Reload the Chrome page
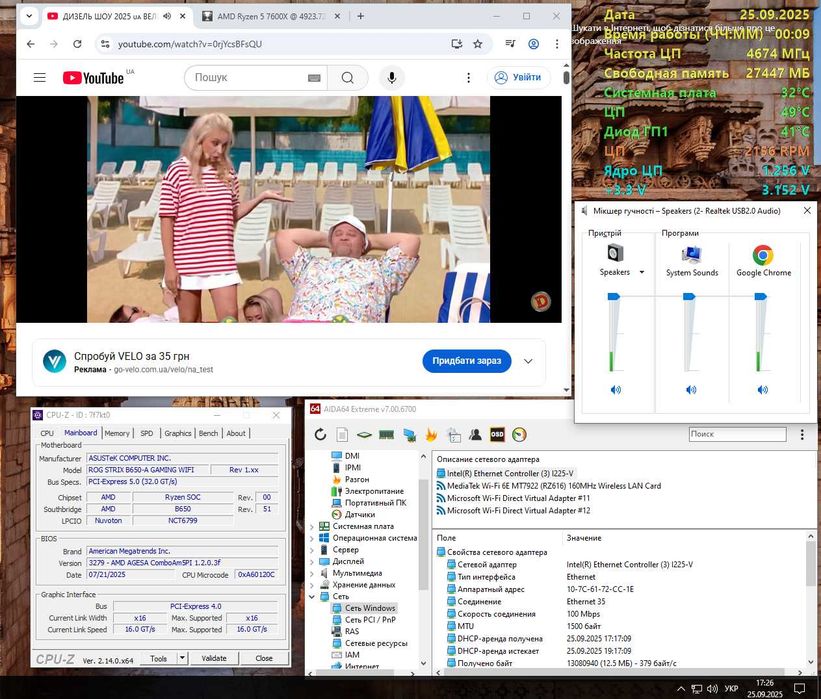 coord(77,44)
